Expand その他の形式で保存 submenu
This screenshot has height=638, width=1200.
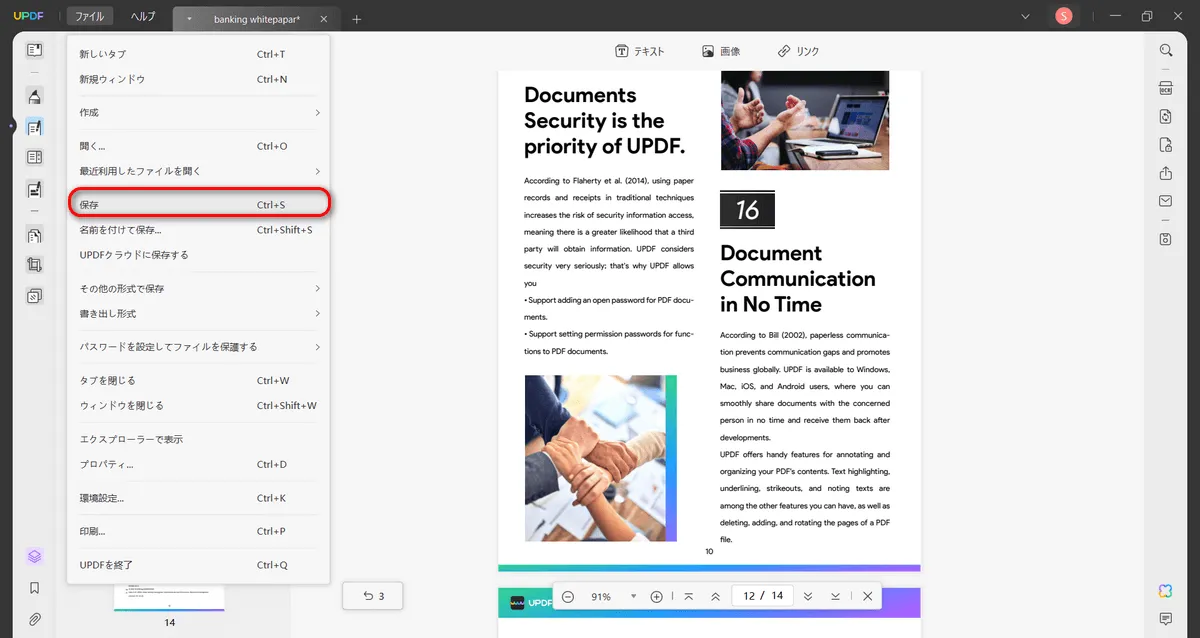click(198, 289)
